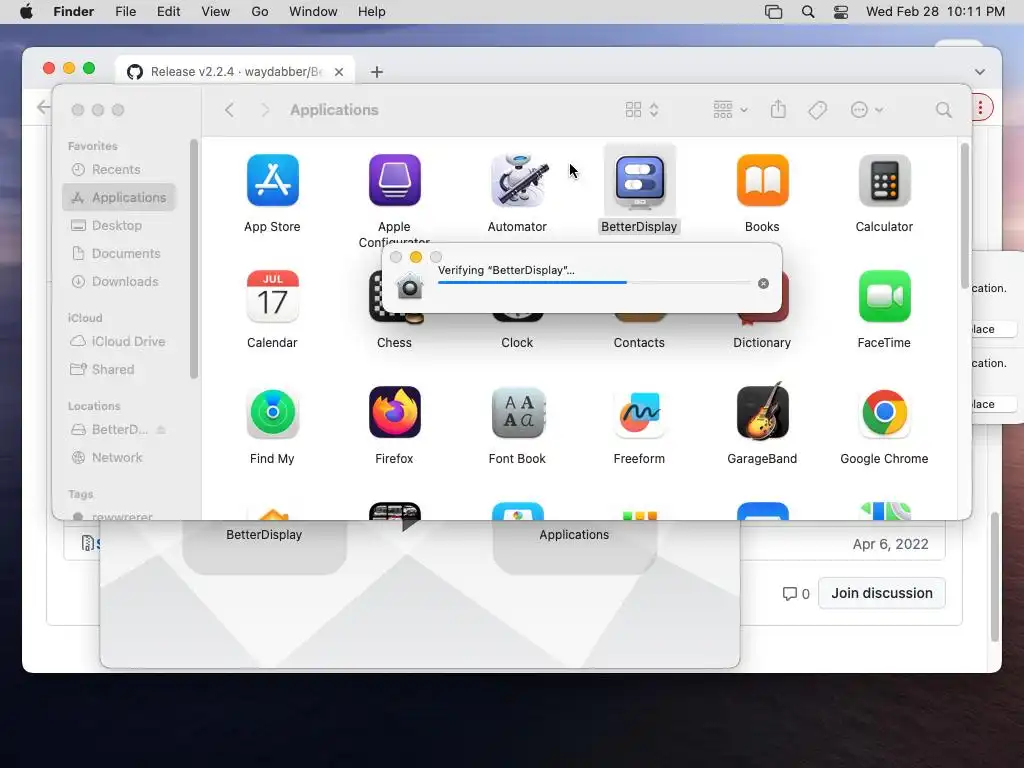Select iCloud Drive in Finder sidebar
The width and height of the screenshot is (1024, 768).
(119, 342)
